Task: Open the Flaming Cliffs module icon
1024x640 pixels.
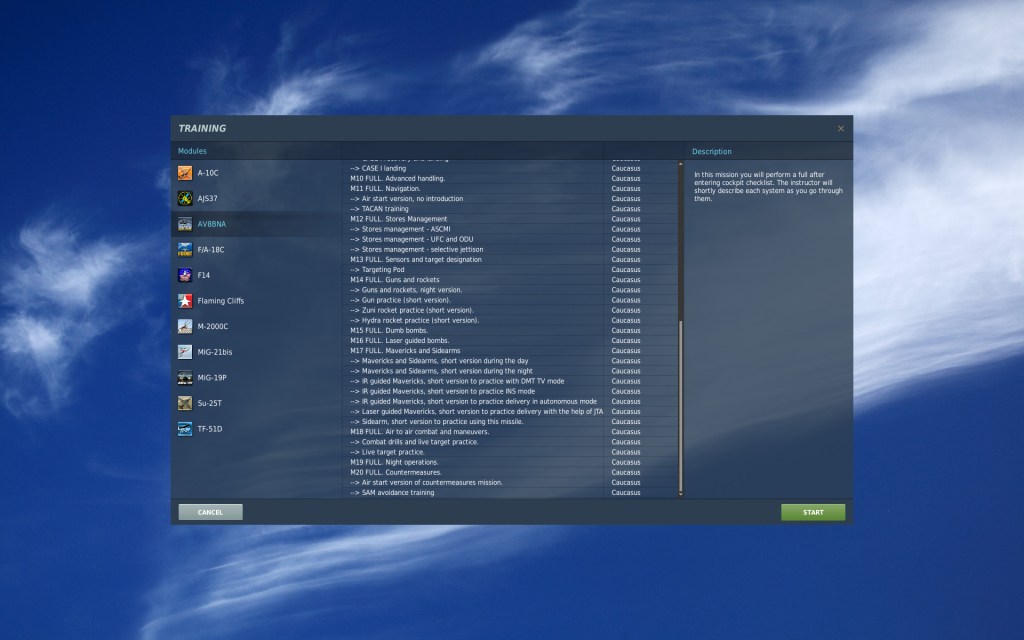Action: (185, 300)
